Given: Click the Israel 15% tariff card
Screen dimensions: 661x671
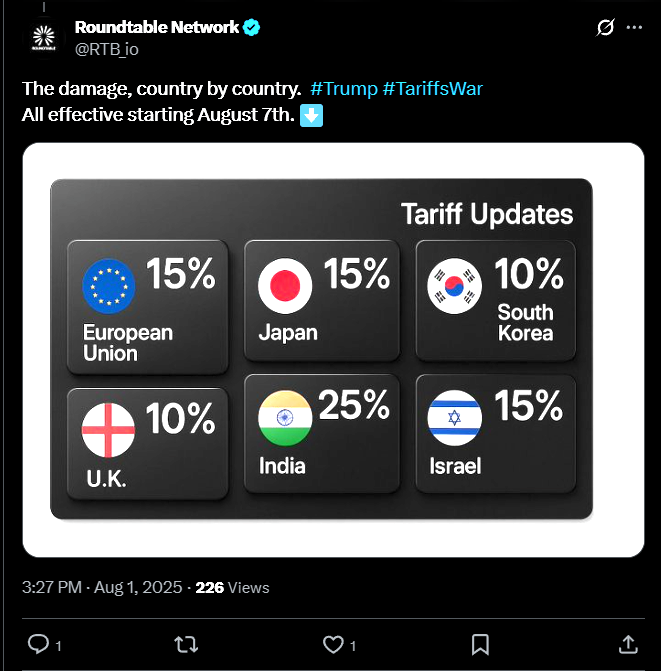Looking at the screenshot, I should coord(495,433).
